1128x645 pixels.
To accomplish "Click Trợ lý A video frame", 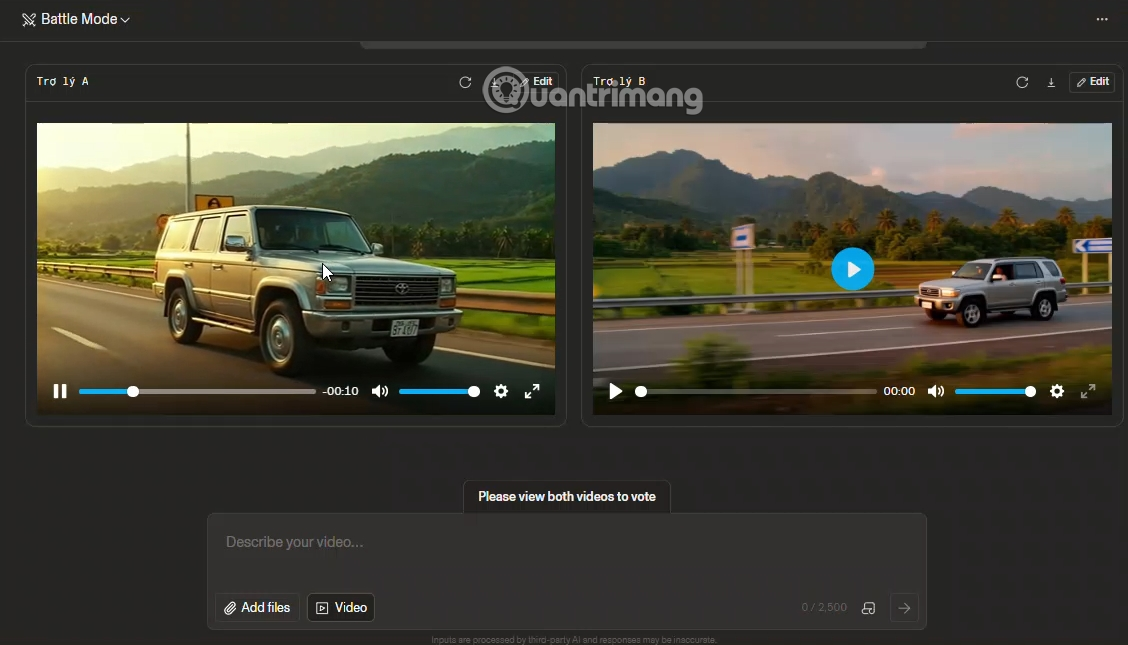I will tap(296, 268).
